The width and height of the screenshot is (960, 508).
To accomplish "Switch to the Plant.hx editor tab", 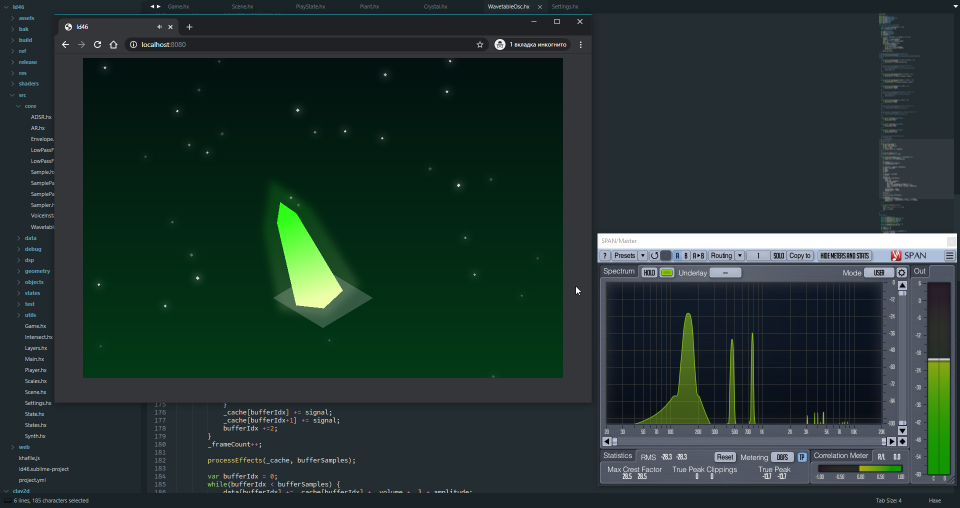I will pyautogui.click(x=369, y=7).
